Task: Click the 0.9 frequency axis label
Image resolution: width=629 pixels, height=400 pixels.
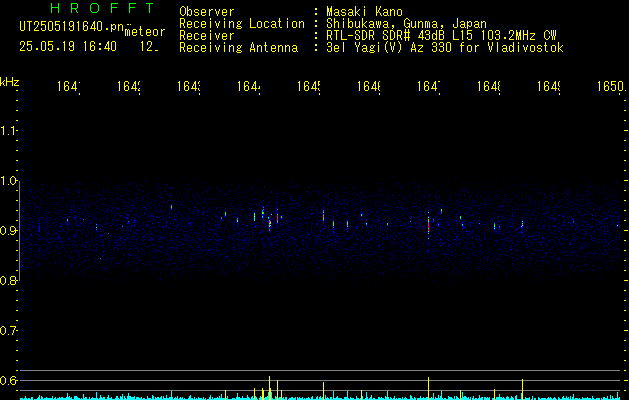Action: 9,230
